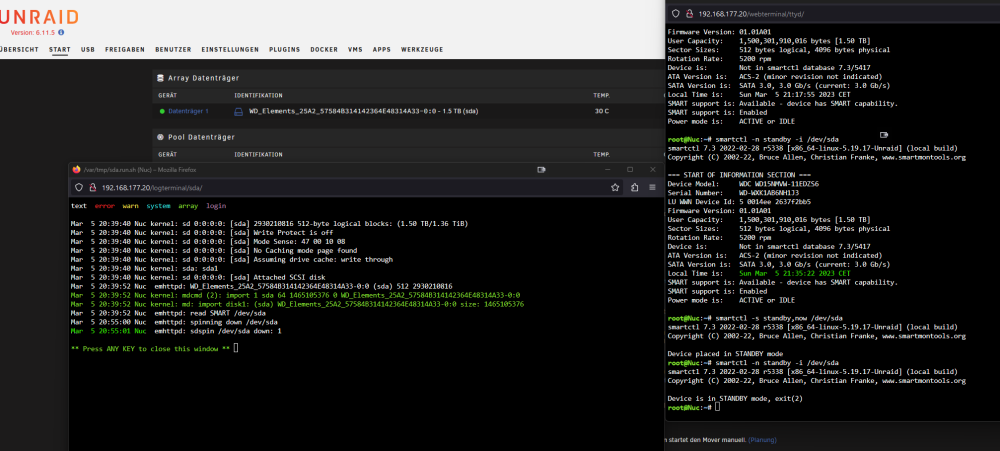Toggle the 'error' log highlight filter
Viewport: 1000px width, 451px height.
tap(105, 206)
